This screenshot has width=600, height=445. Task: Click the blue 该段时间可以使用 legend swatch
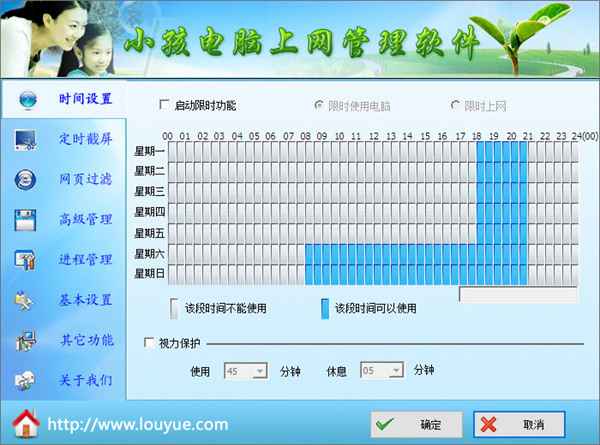point(325,309)
